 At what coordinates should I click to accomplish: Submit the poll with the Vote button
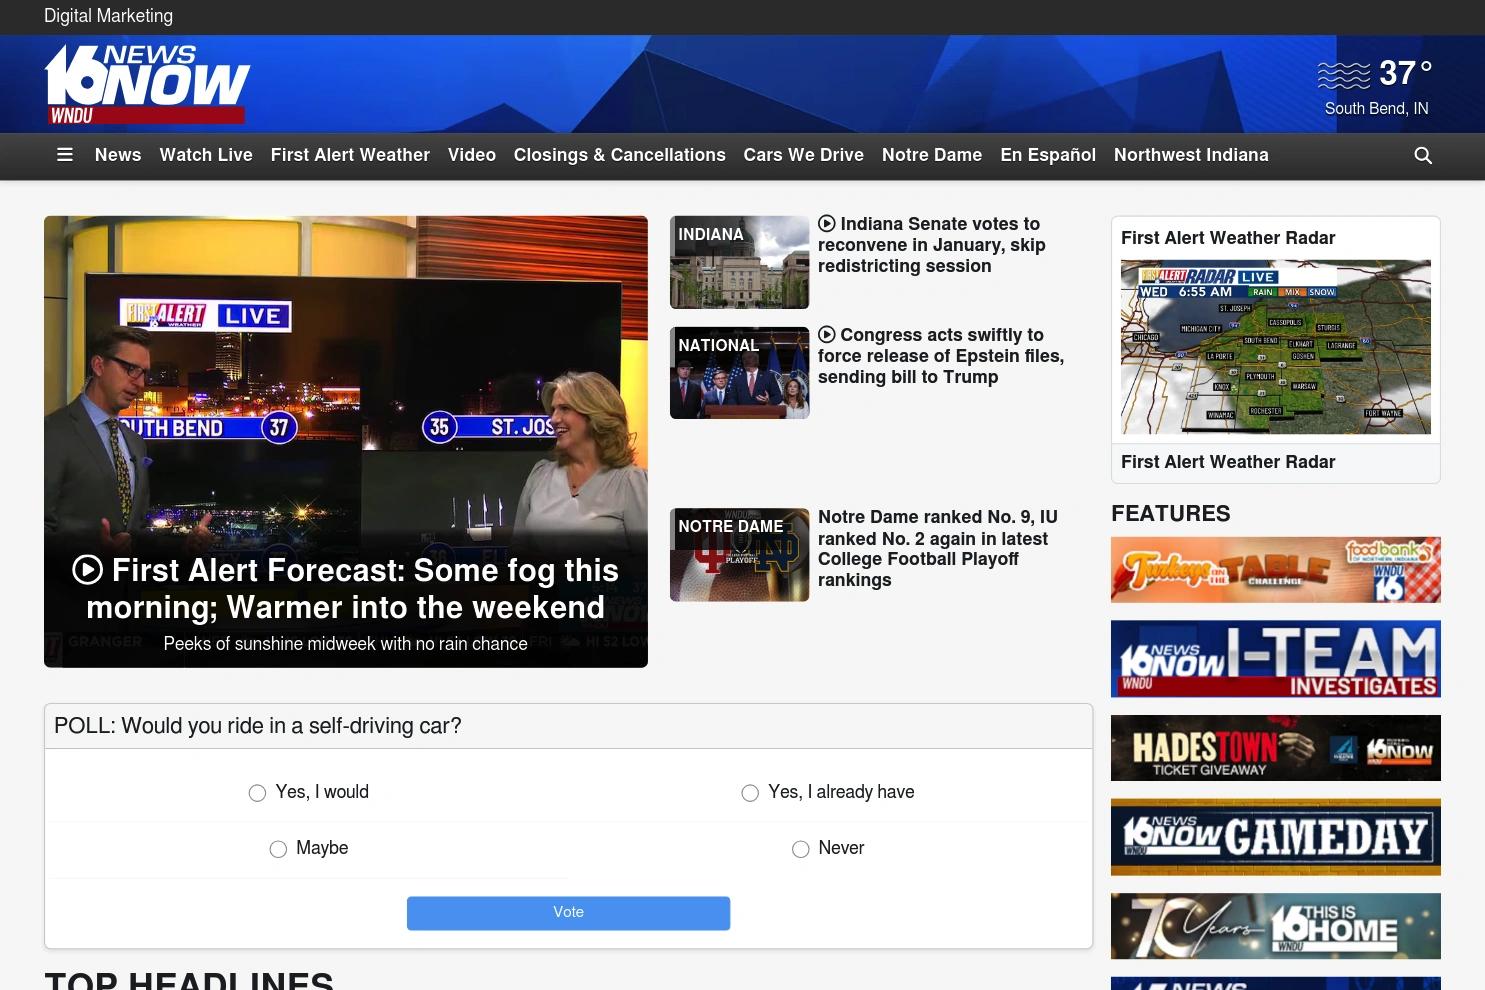coord(568,913)
